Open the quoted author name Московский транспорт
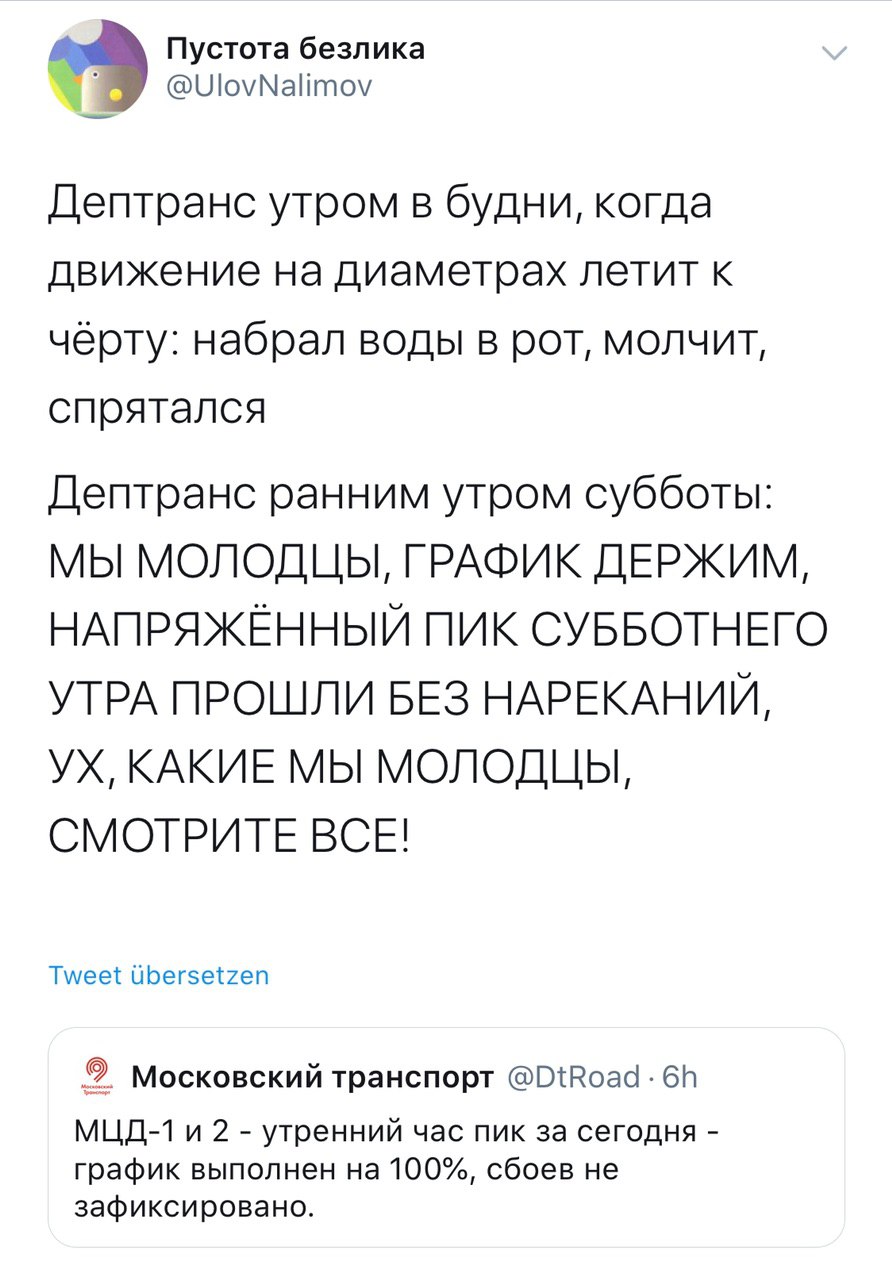892x1280 pixels. point(313,1076)
